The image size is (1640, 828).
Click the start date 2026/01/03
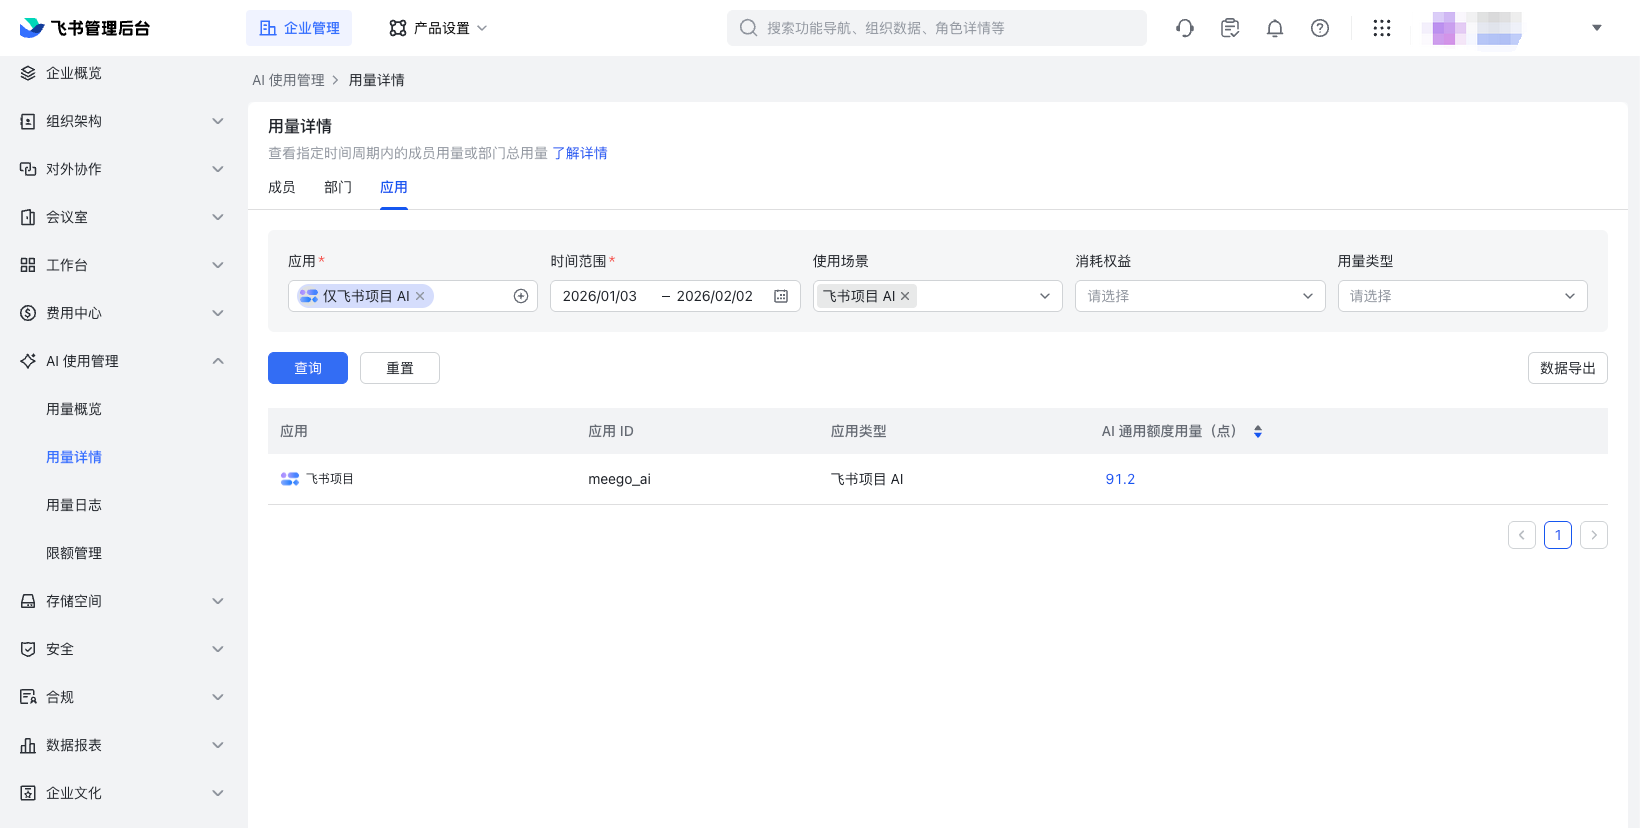600,296
